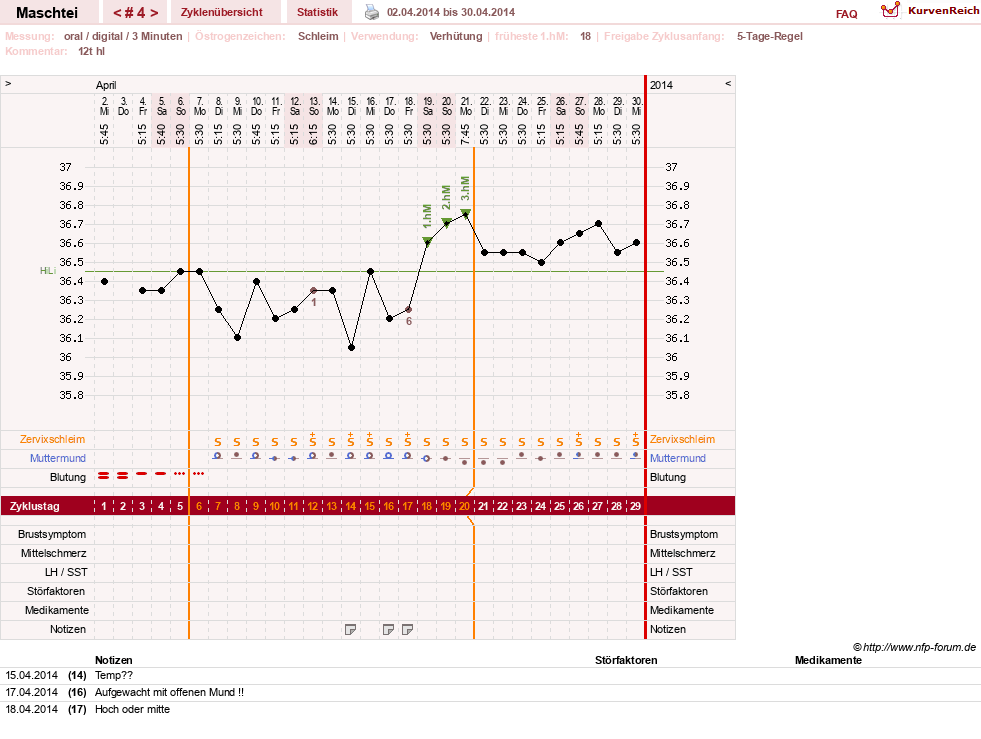Click bleeding symbol on cycle day 1
981x739 pixels.
104,476
